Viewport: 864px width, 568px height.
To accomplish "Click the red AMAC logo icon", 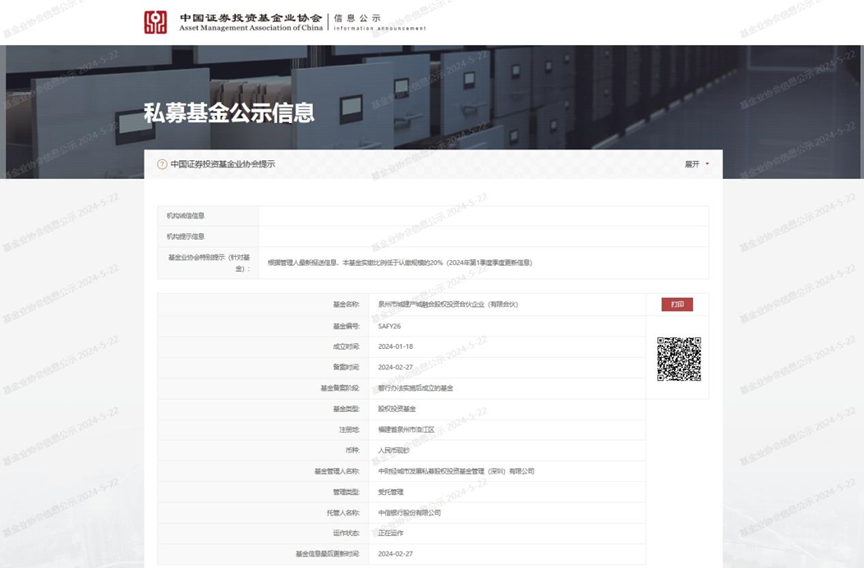I will (x=155, y=22).
